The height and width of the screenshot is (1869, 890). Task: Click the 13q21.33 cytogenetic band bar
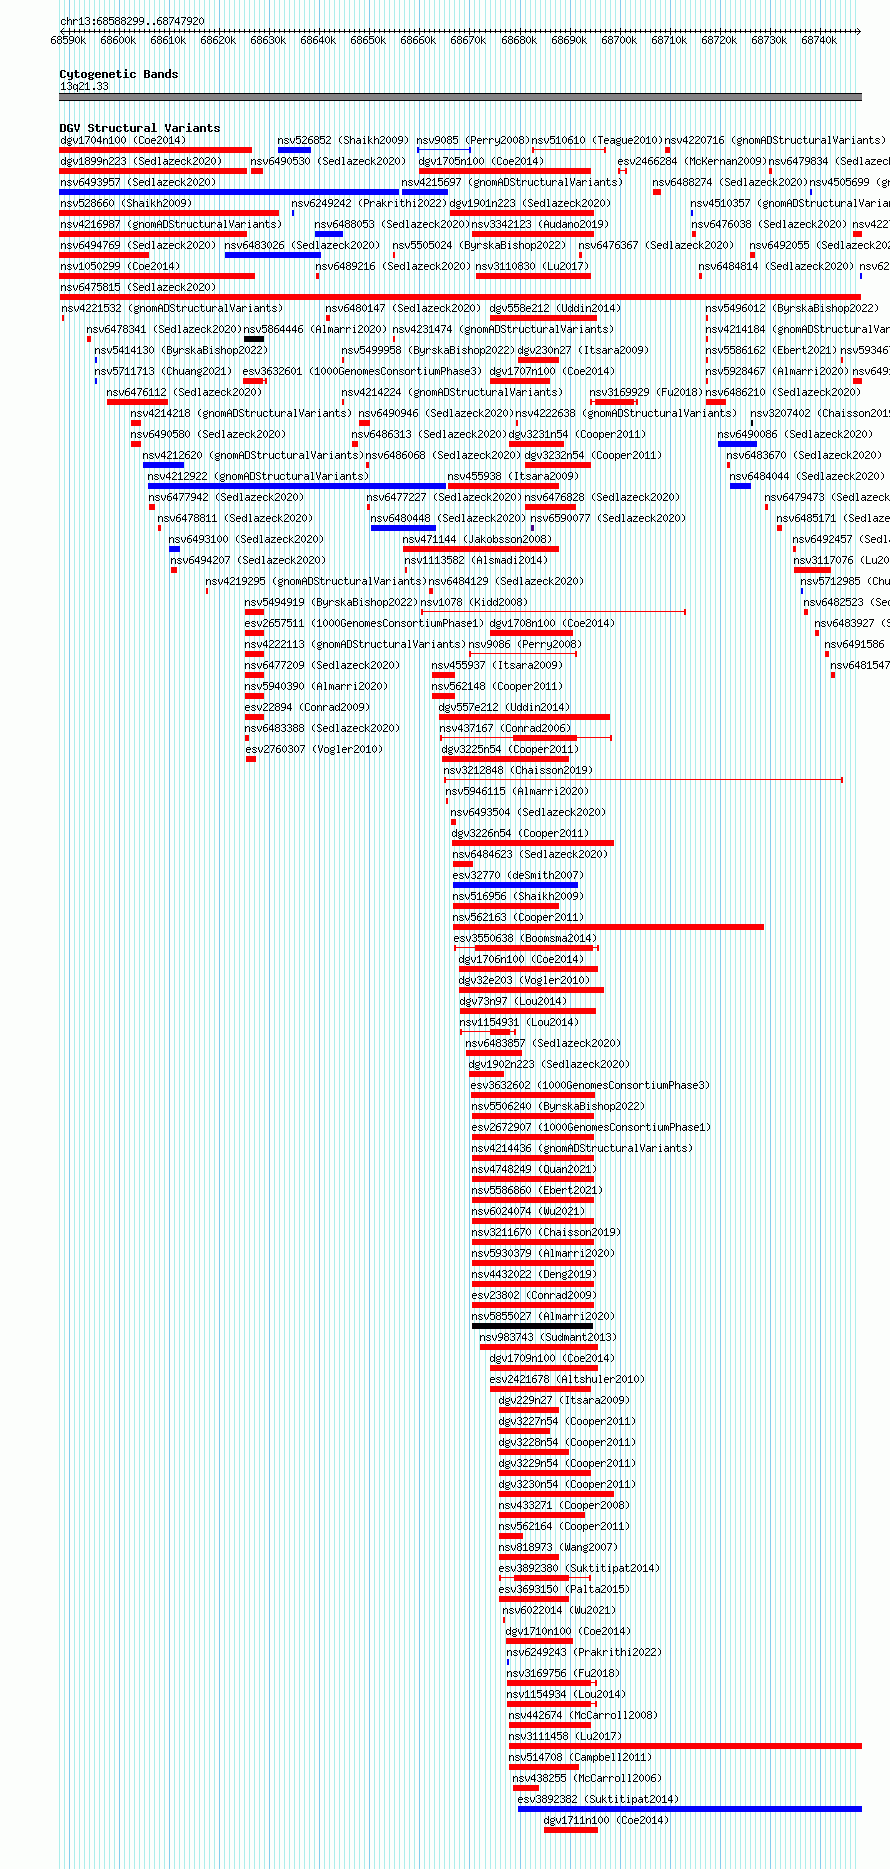click(460, 97)
